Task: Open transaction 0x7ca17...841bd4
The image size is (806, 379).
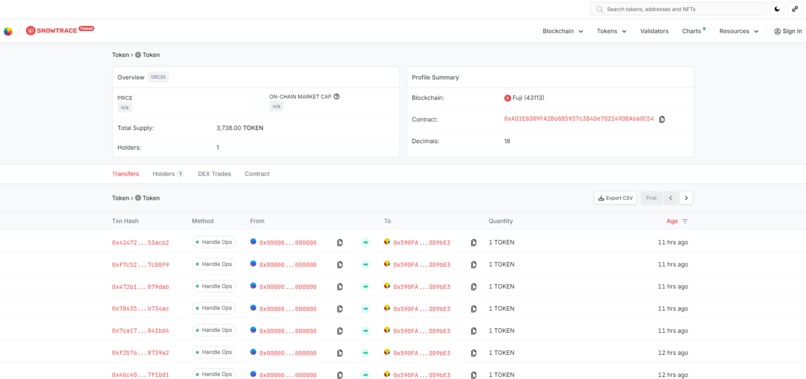Action: 140,331
